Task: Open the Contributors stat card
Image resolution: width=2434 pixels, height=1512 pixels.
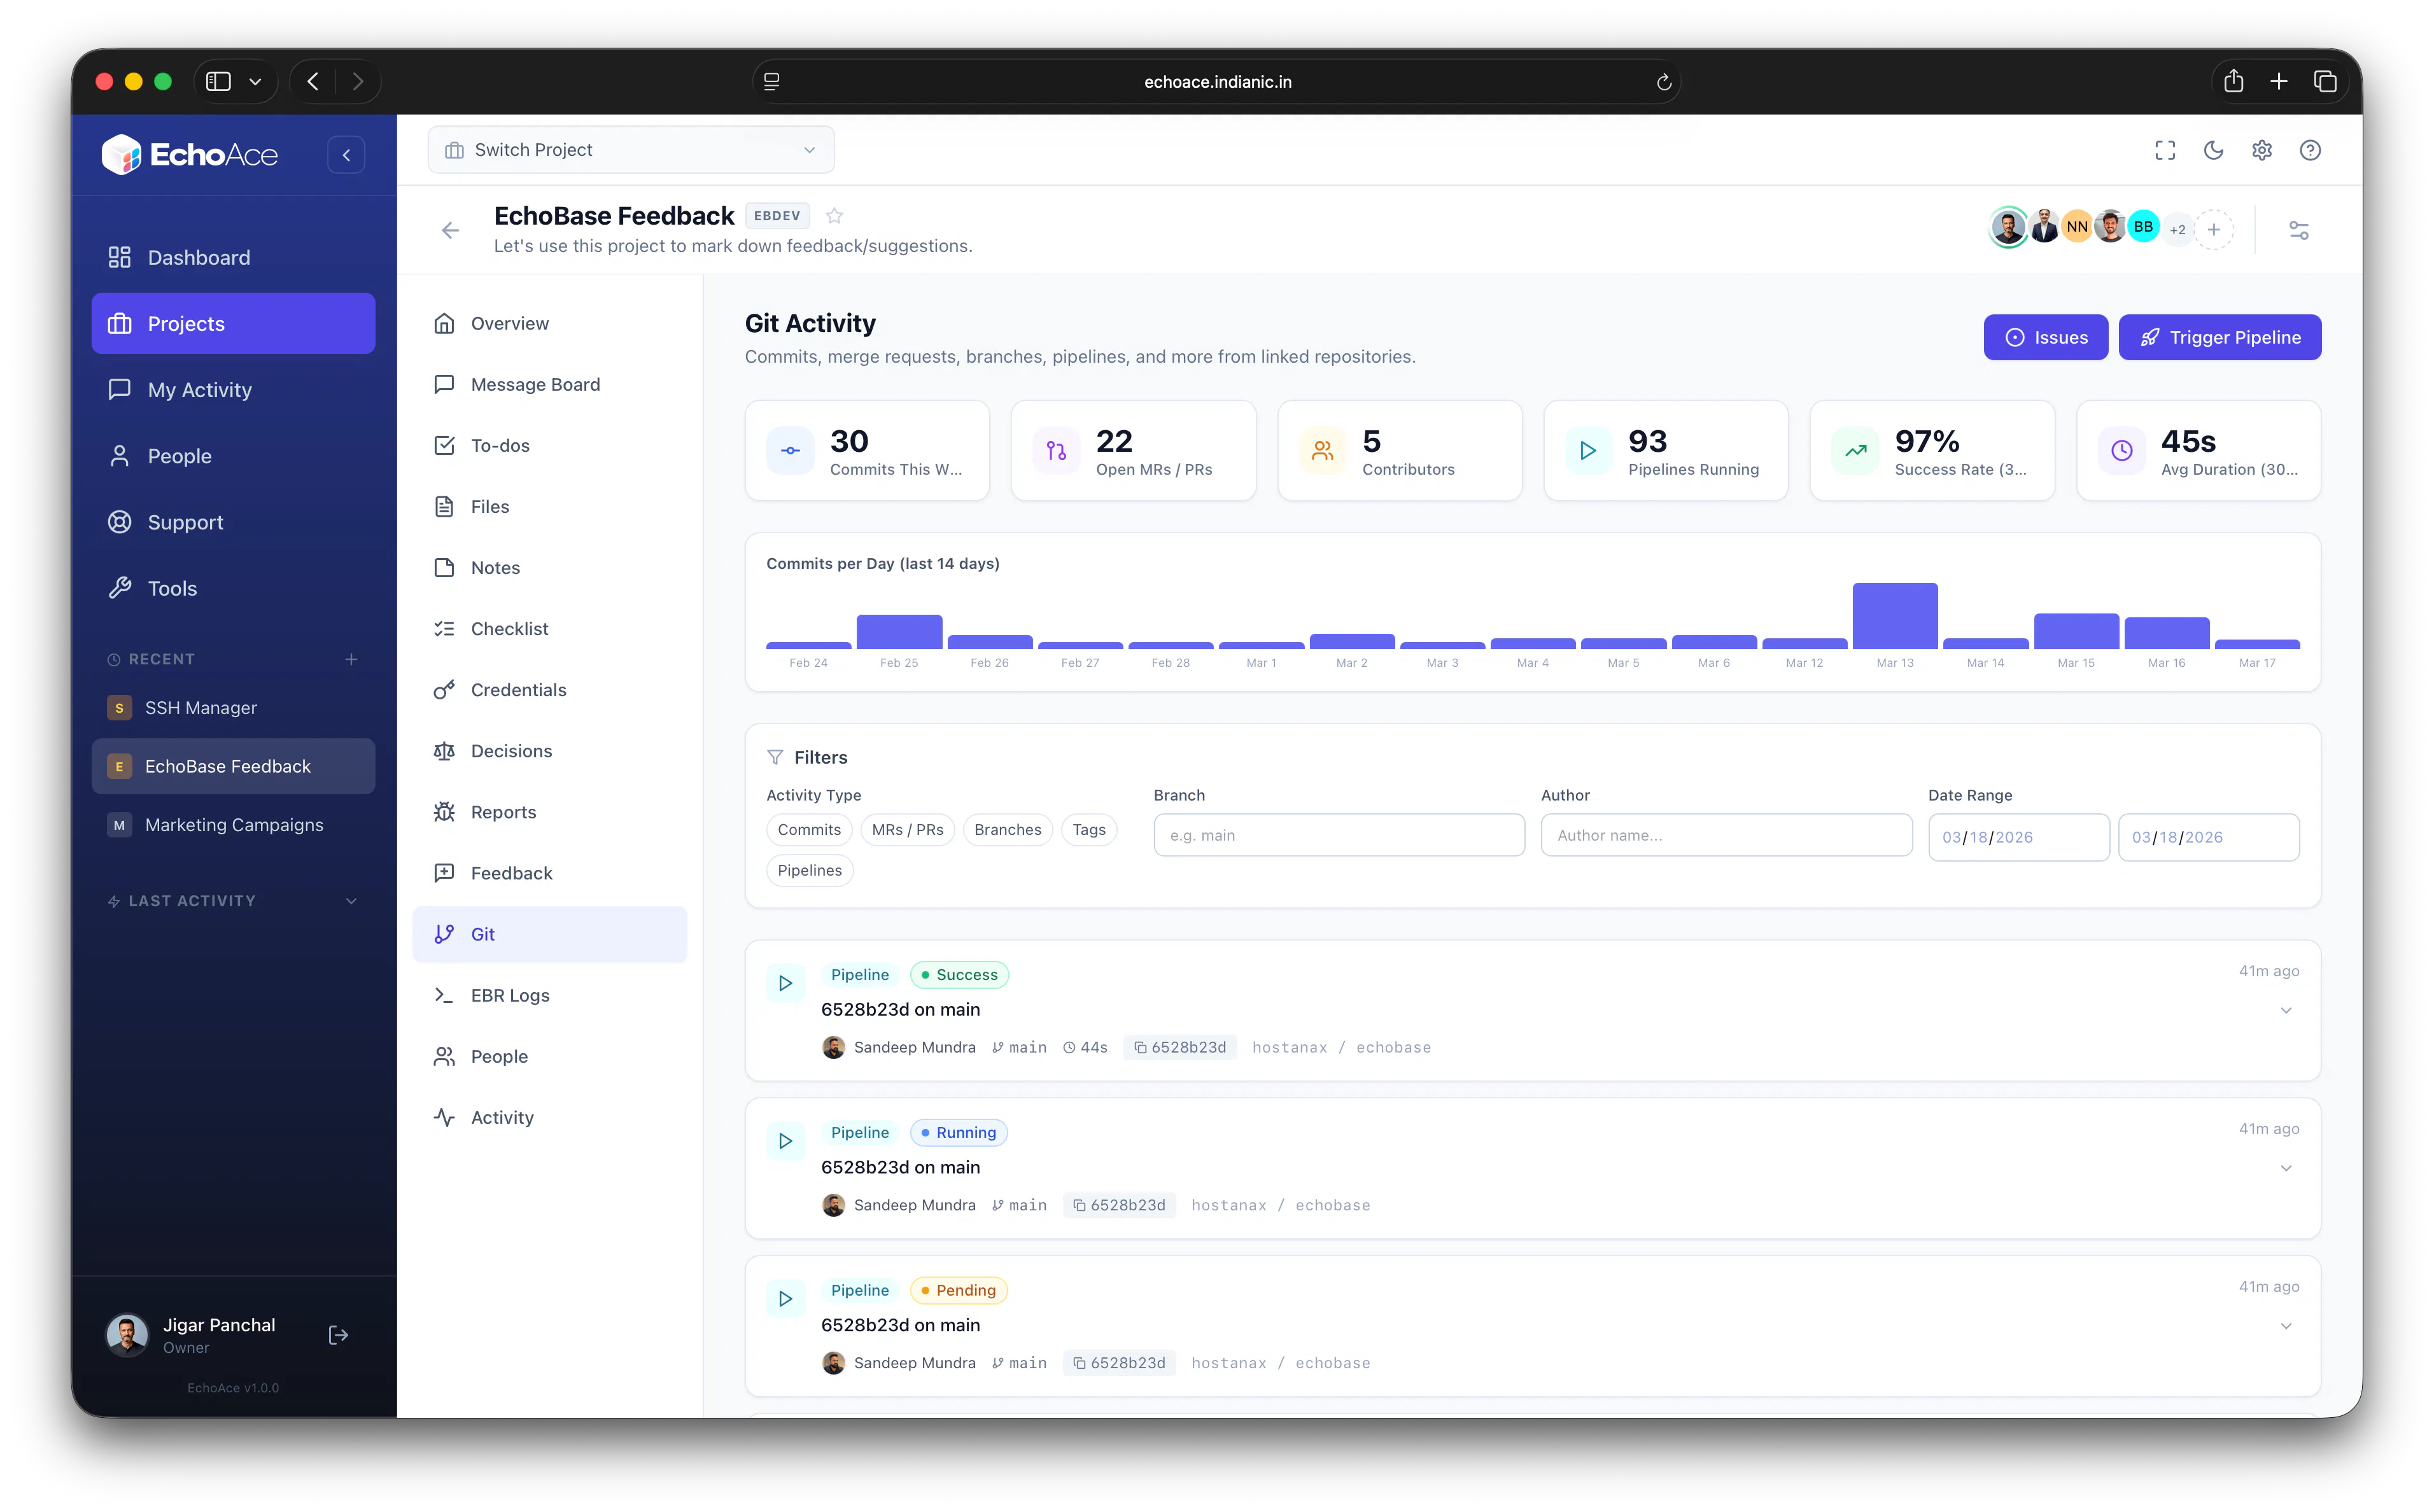Action: coord(1399,451)
